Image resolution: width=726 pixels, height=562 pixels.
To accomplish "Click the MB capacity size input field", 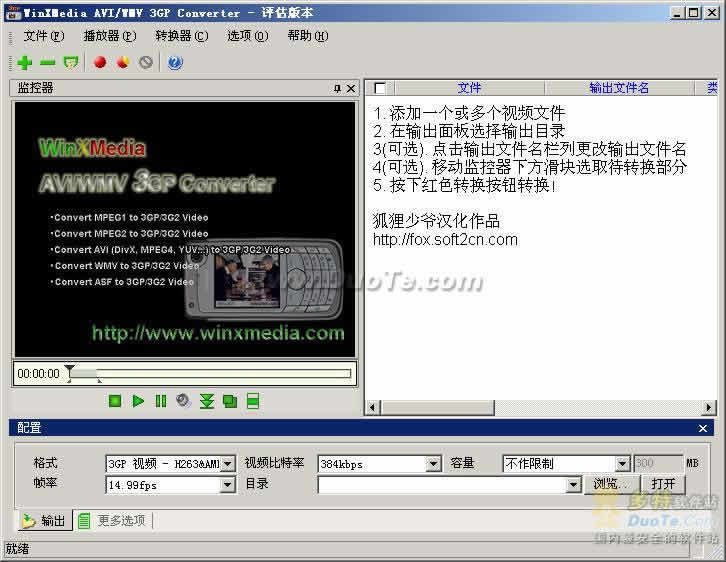I will [x=658, y=463].
